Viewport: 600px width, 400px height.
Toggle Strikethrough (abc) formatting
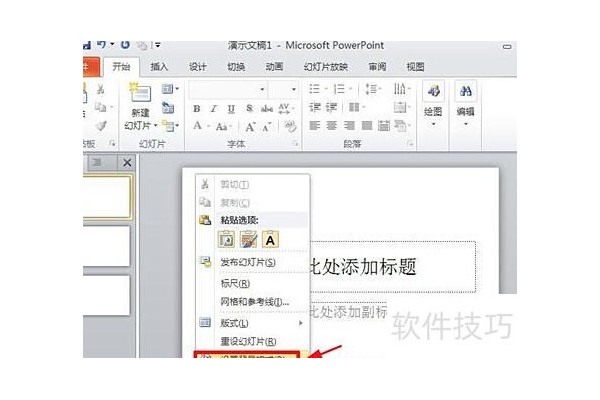pyautogui.click(x=267, y=109)
